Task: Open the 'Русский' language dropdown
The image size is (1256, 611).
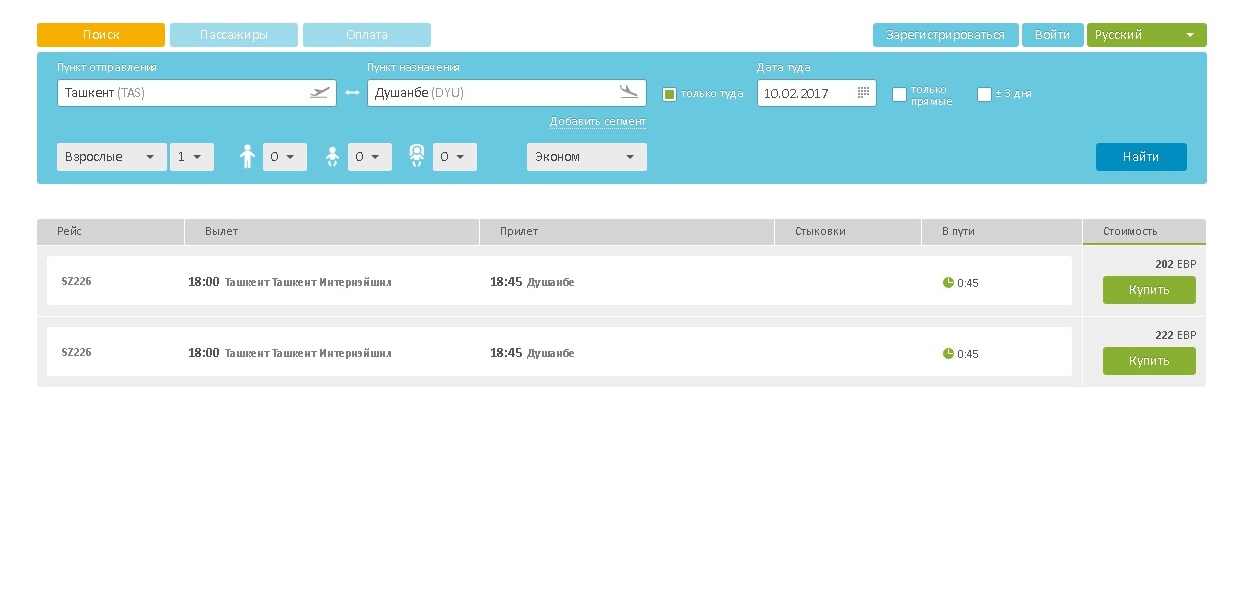Action: (1146, 35)
